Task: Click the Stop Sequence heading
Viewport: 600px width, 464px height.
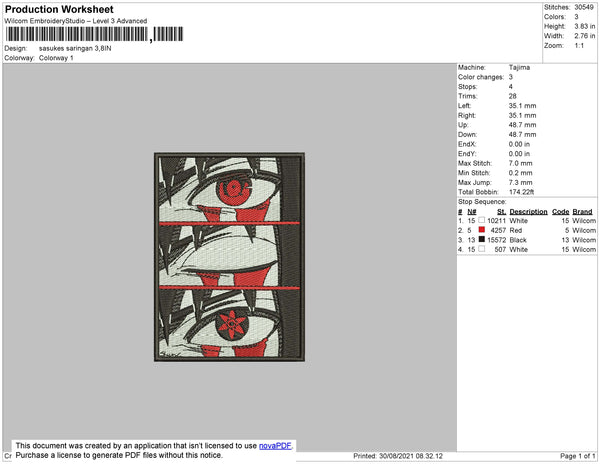Action: coord(482,202)
